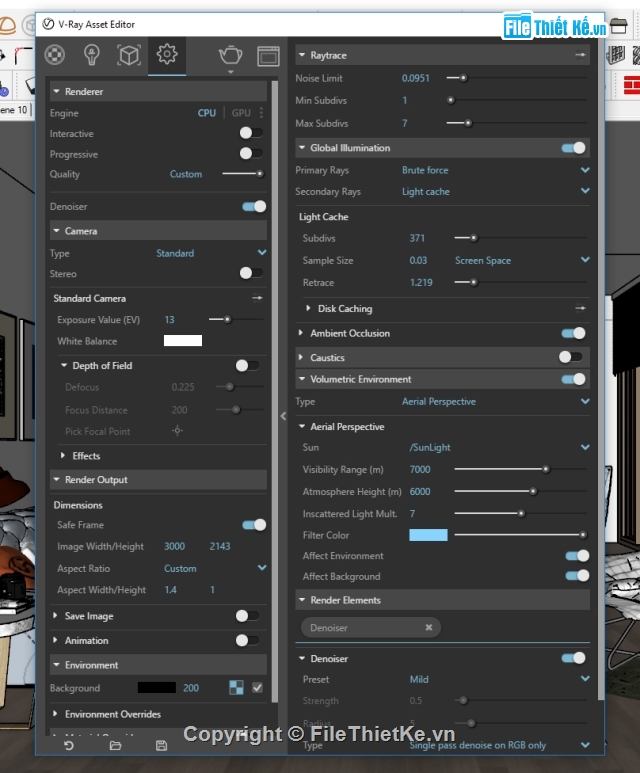640x773 pixels.
Task: Click the Filter Color blue swatch
Action: pyautogui.click(x=428, y=535)
